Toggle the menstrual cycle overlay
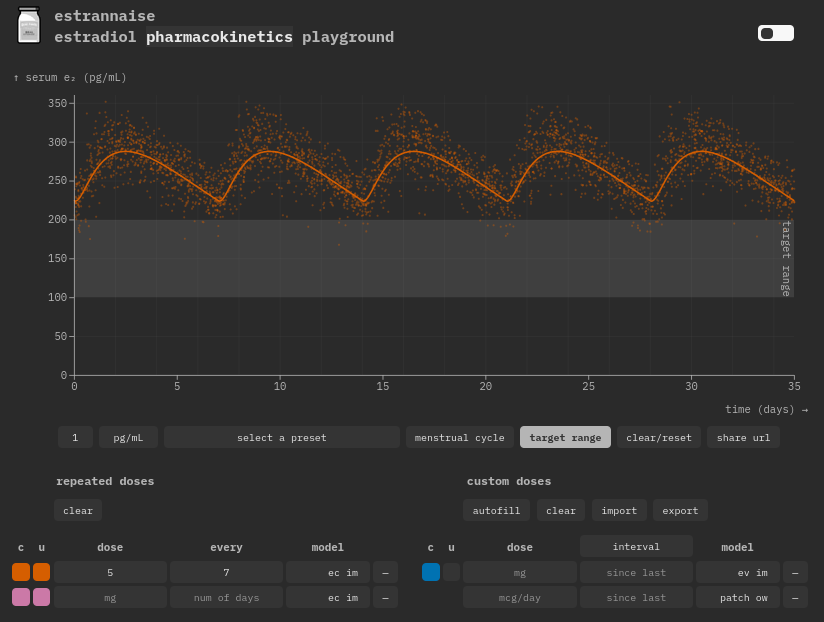Viewport: 824px width, 622px height. (x=459, y=437)
